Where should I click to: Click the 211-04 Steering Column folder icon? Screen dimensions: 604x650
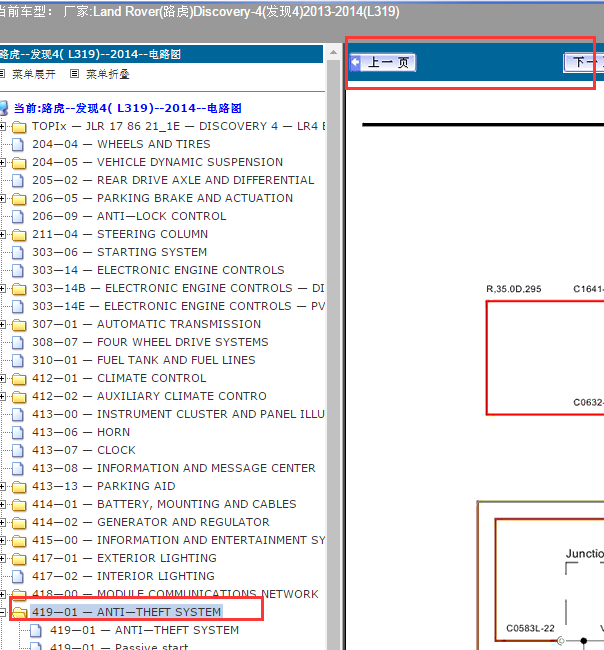(x=19, y=235)
